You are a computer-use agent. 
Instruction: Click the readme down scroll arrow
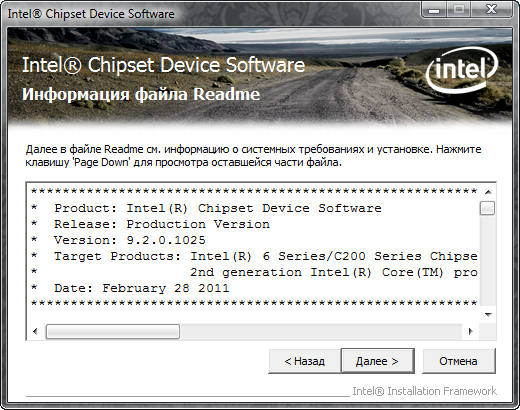pos(488,315)
